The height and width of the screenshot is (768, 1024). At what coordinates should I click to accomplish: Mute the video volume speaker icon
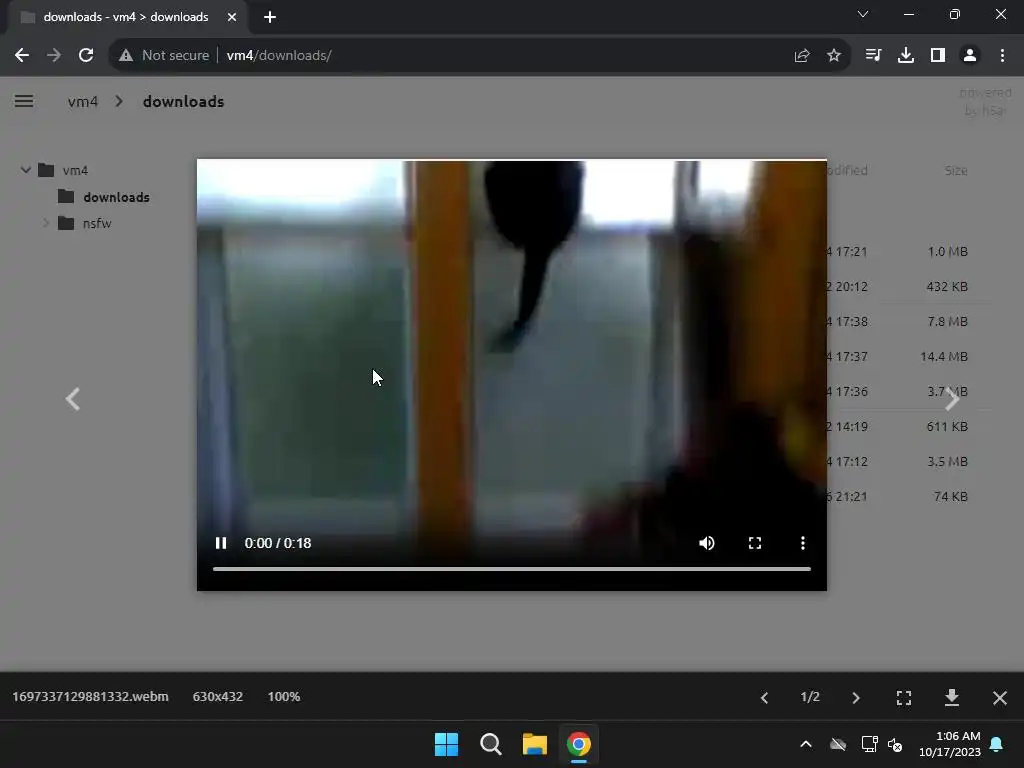pos(707,543)
